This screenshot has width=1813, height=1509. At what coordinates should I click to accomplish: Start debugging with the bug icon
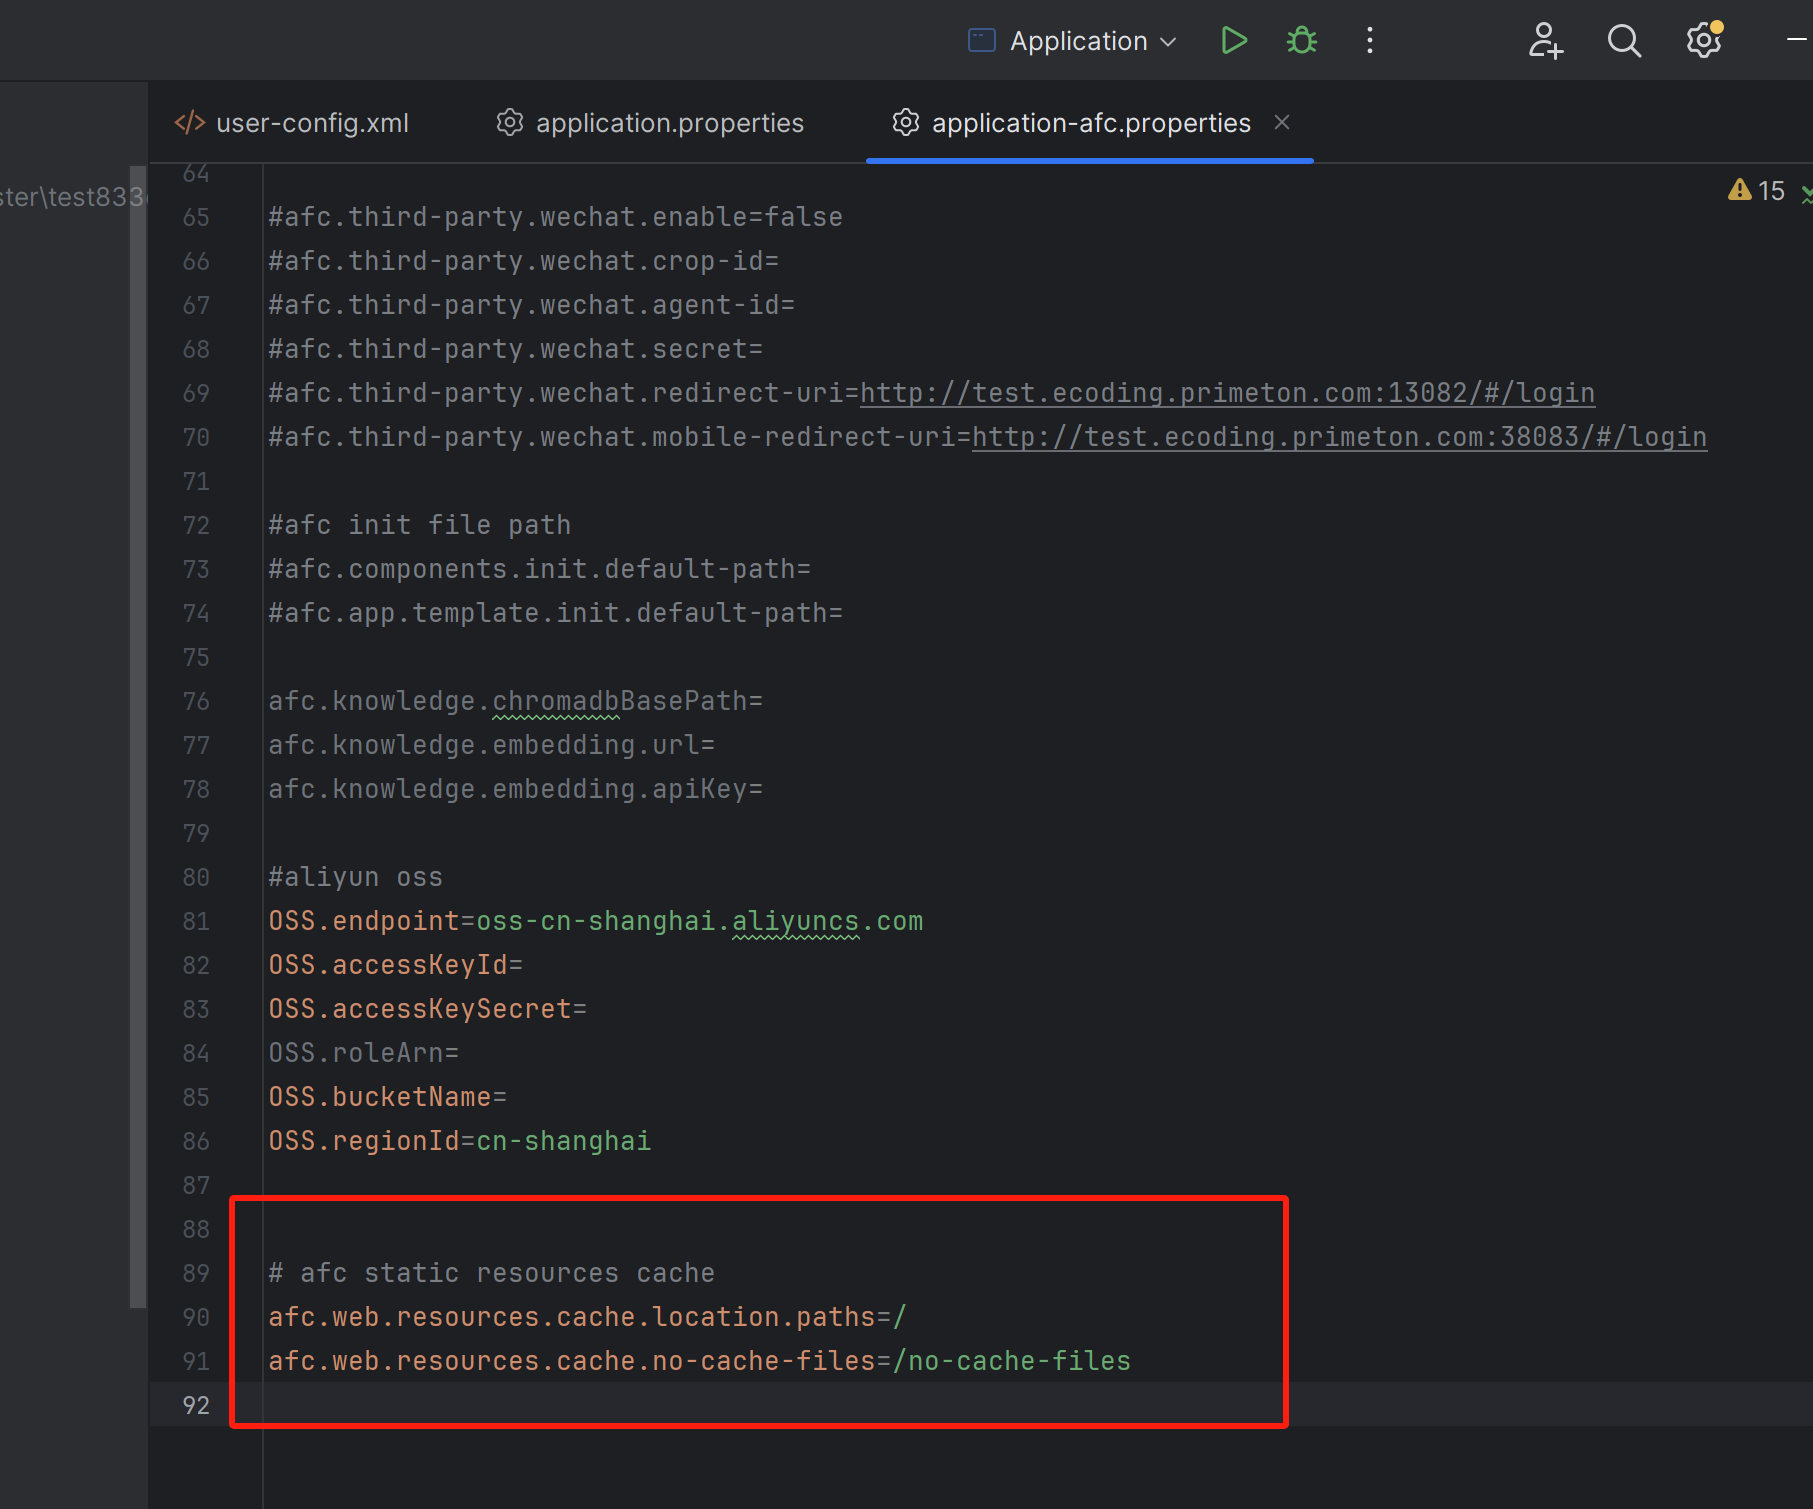[x=1301, y=41]
